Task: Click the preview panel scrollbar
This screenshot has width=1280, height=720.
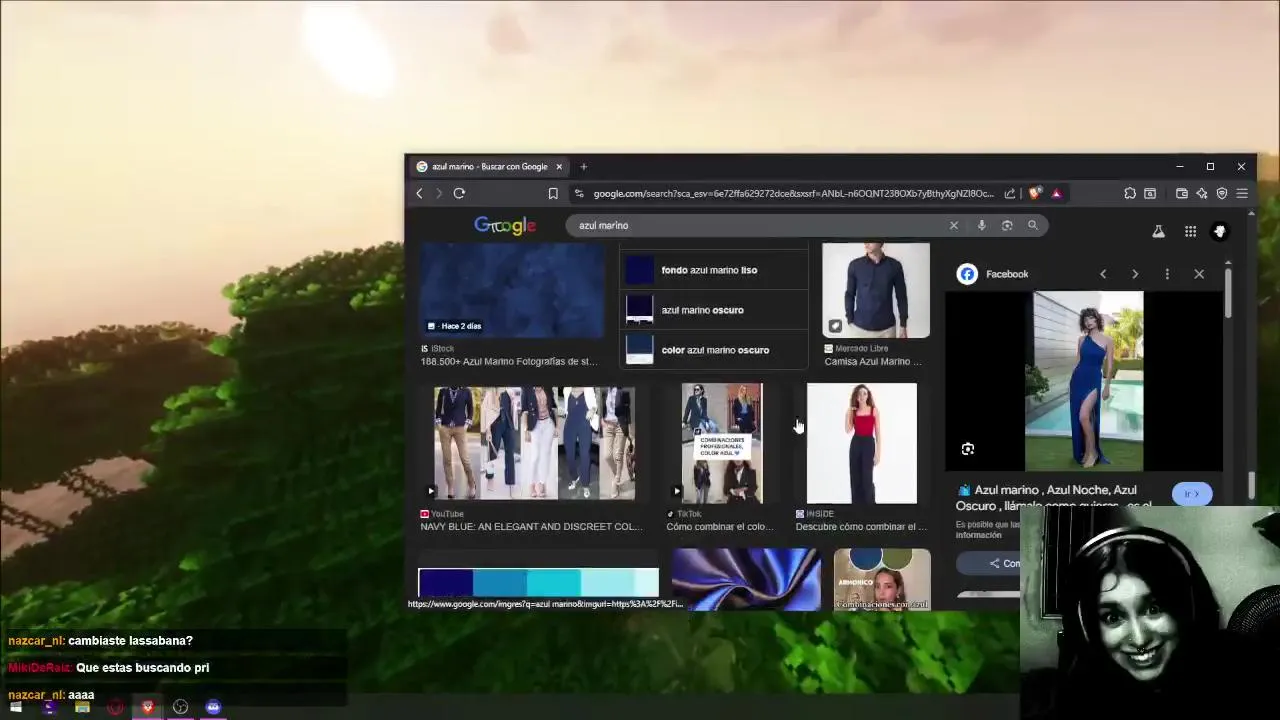Action: tap(1228, 293)
